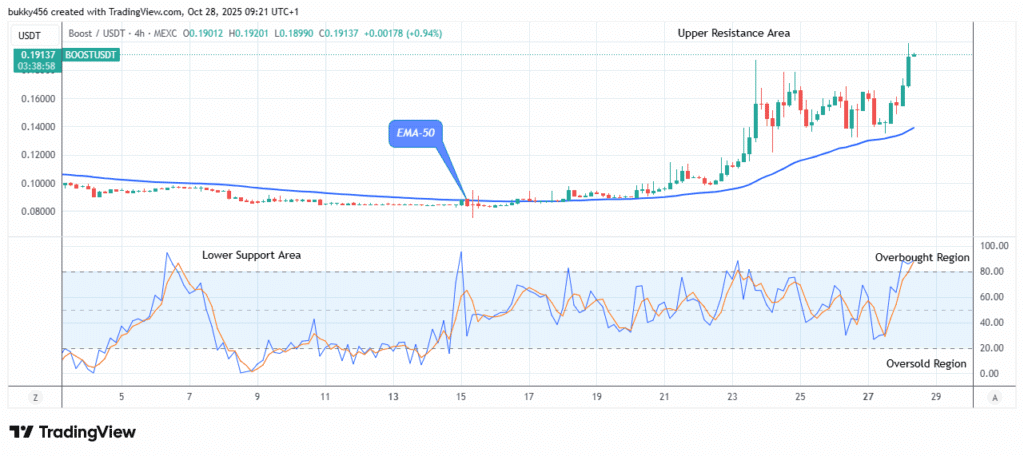Click date 5 on the time axis
The image size is (1024, 456).
pos(121,397)
